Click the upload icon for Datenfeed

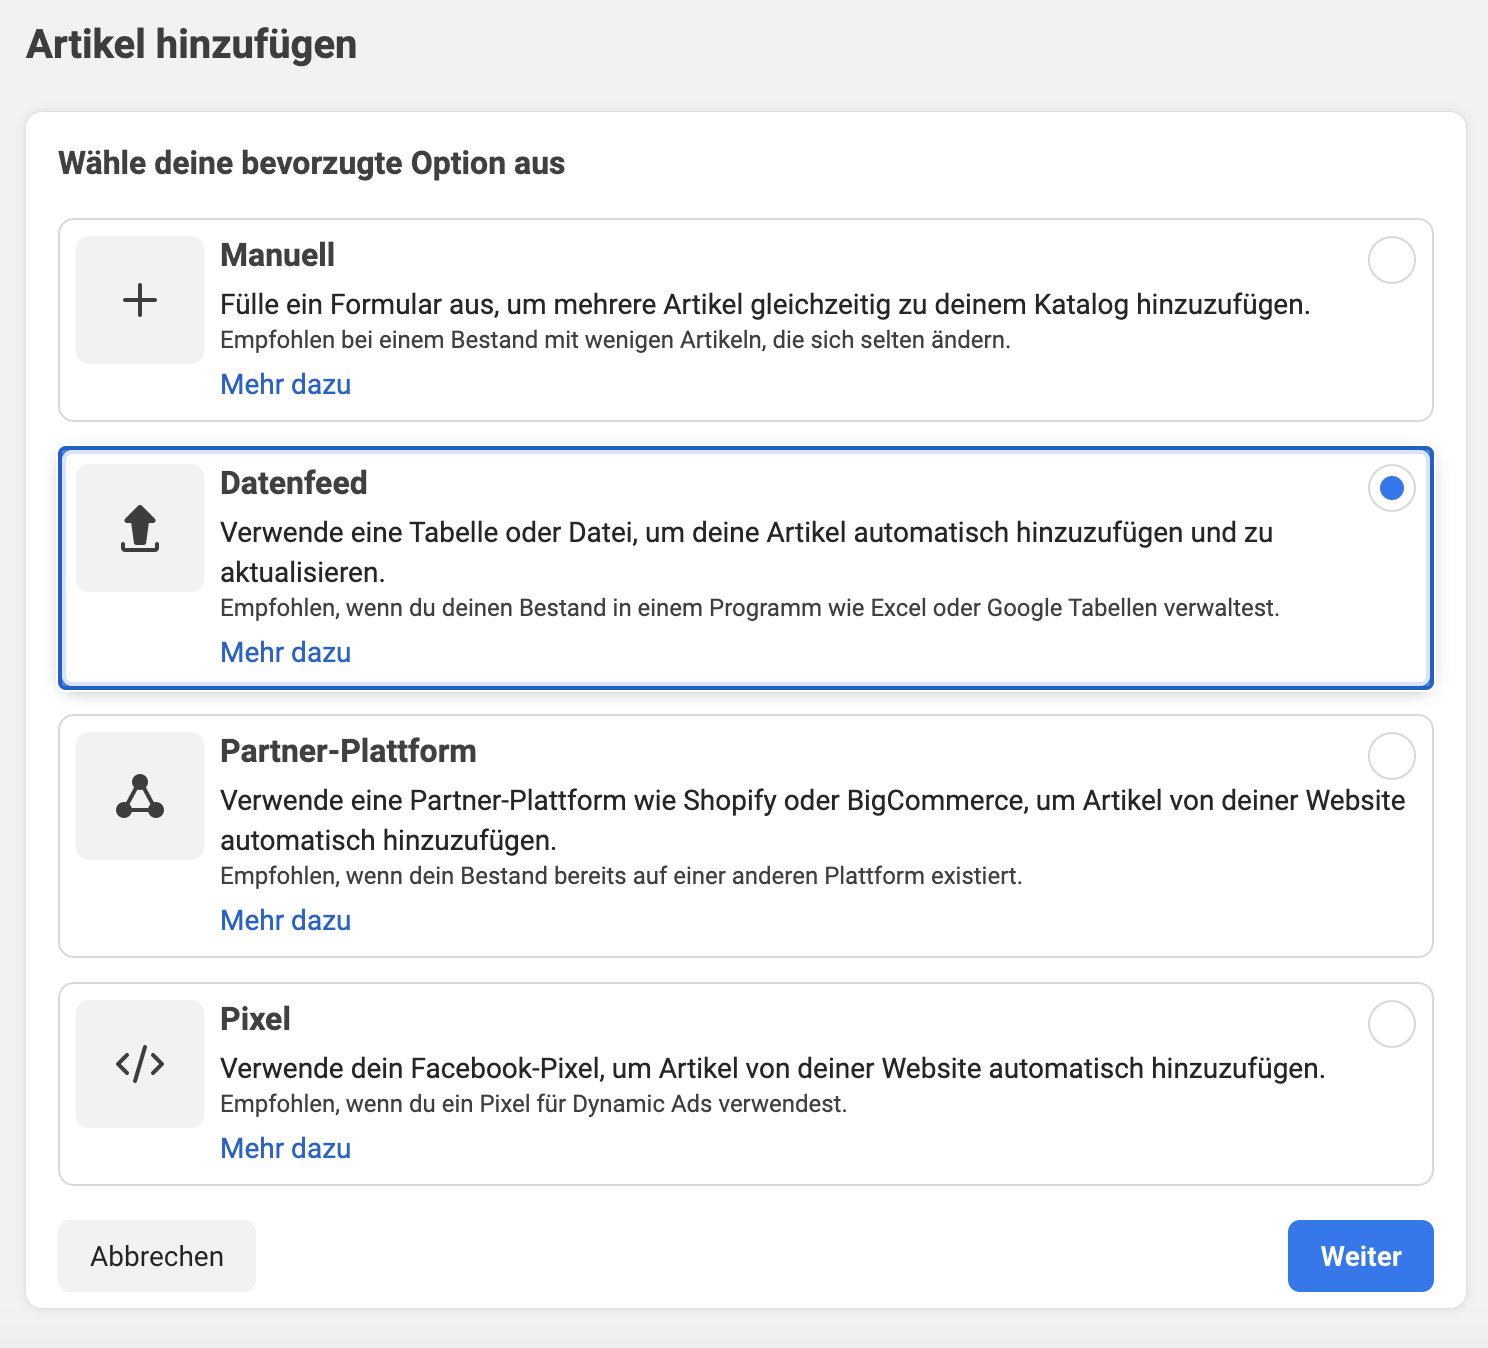(140, 528)
